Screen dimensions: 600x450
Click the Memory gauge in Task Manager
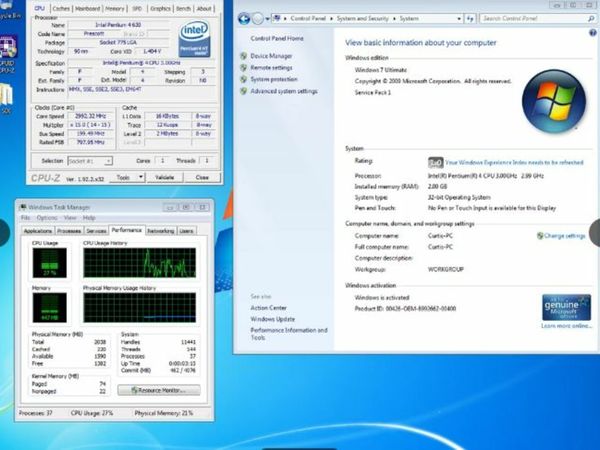point(49,308)
